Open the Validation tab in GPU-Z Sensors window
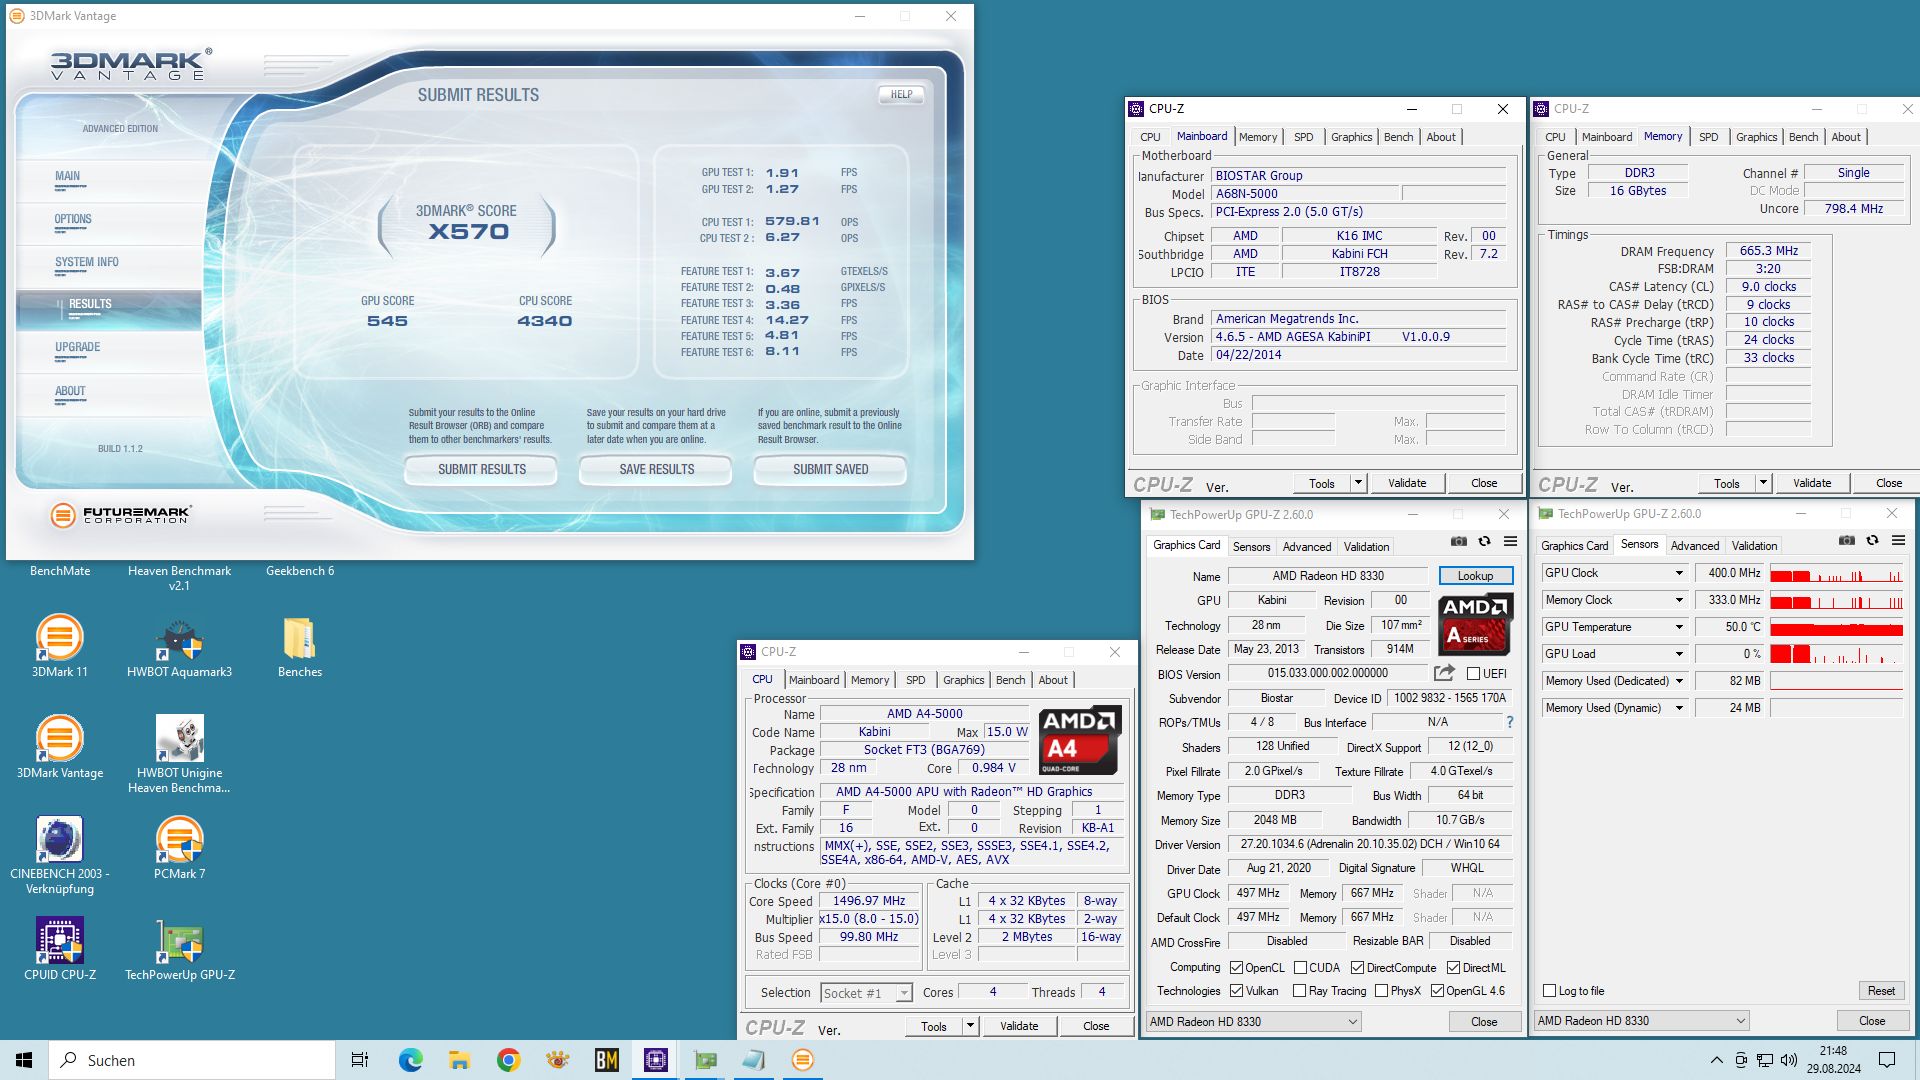This screenshot has height=1080, width=1920. click(x=1754, y=546)
